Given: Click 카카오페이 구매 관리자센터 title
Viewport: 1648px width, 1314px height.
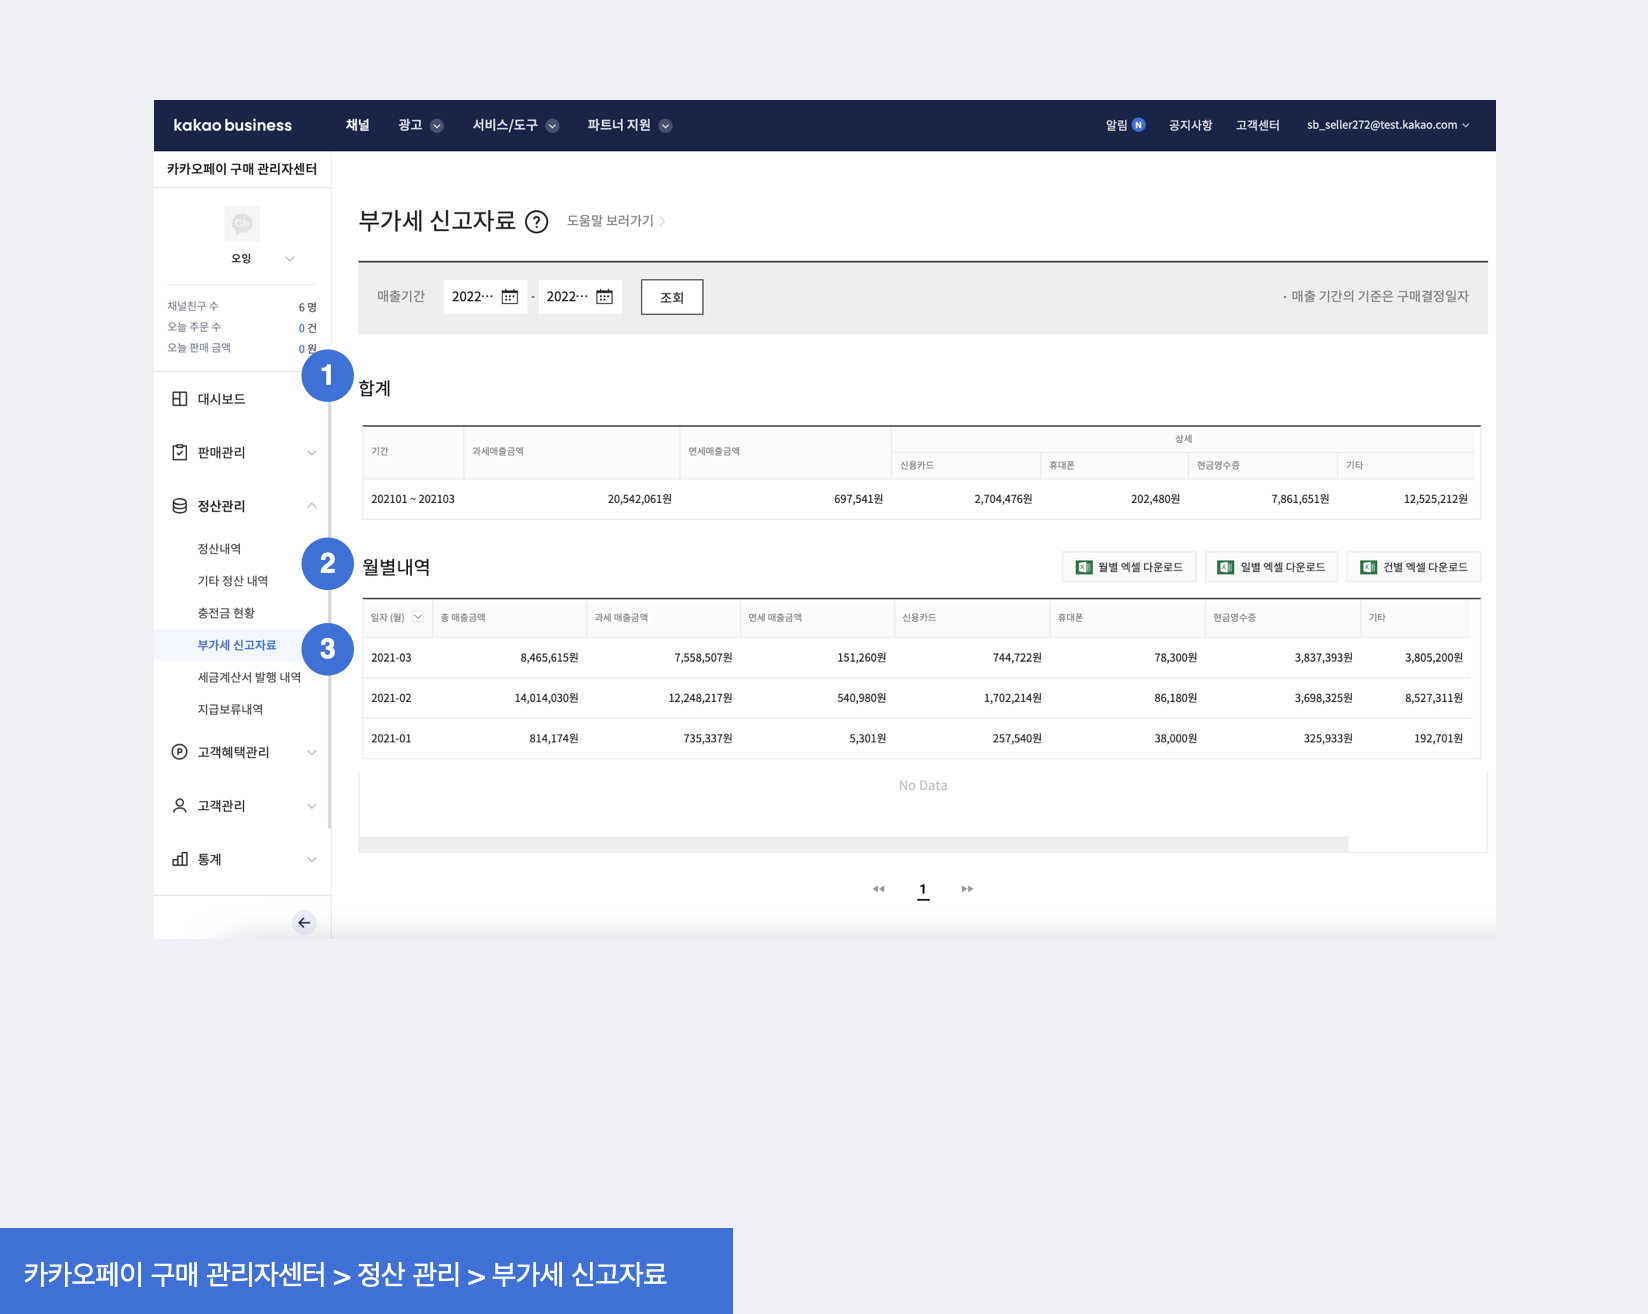Looking at the screenshot, I should (x=242, y=169).
